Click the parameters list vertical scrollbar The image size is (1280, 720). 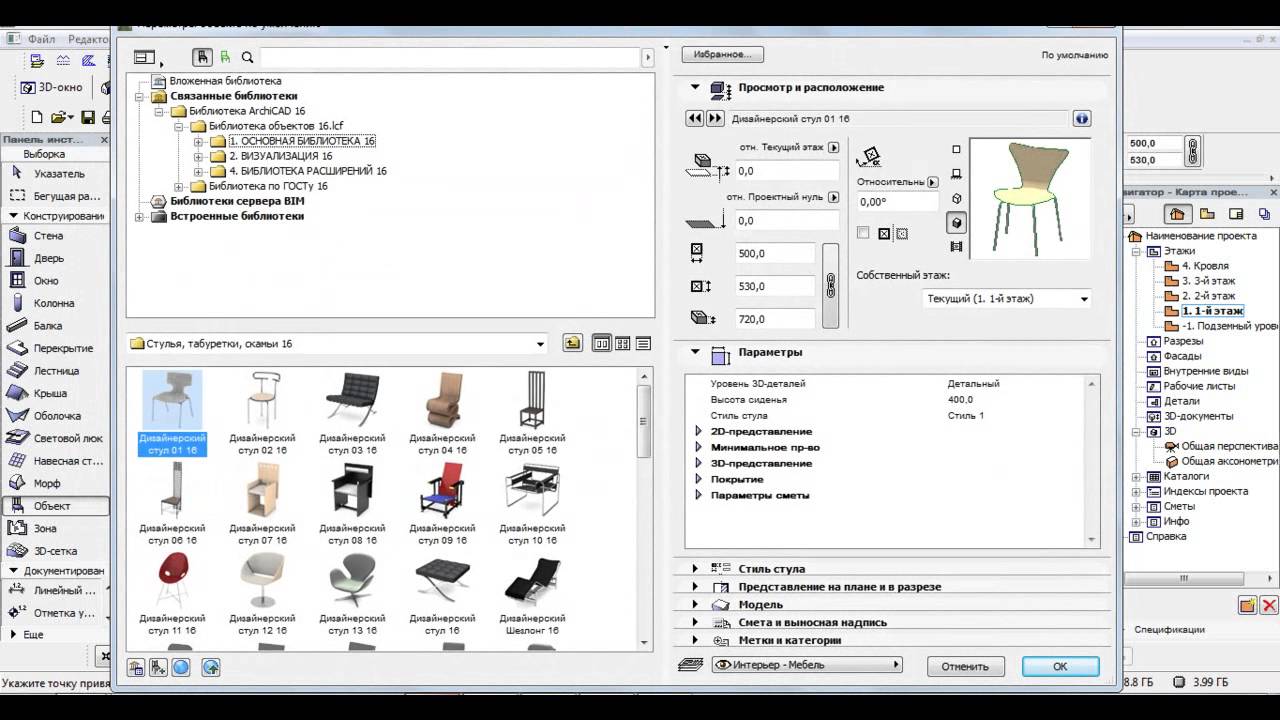[x=1092, y=460]
